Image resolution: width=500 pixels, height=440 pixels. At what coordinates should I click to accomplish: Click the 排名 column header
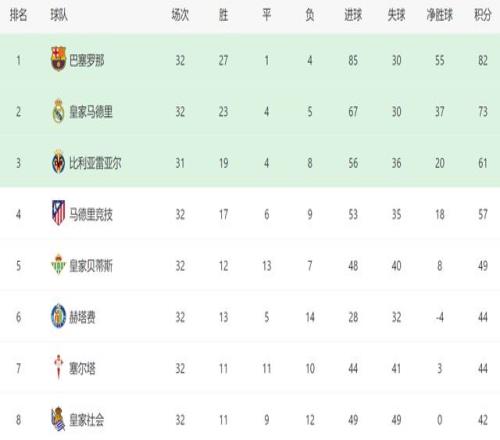coord(18,15)
